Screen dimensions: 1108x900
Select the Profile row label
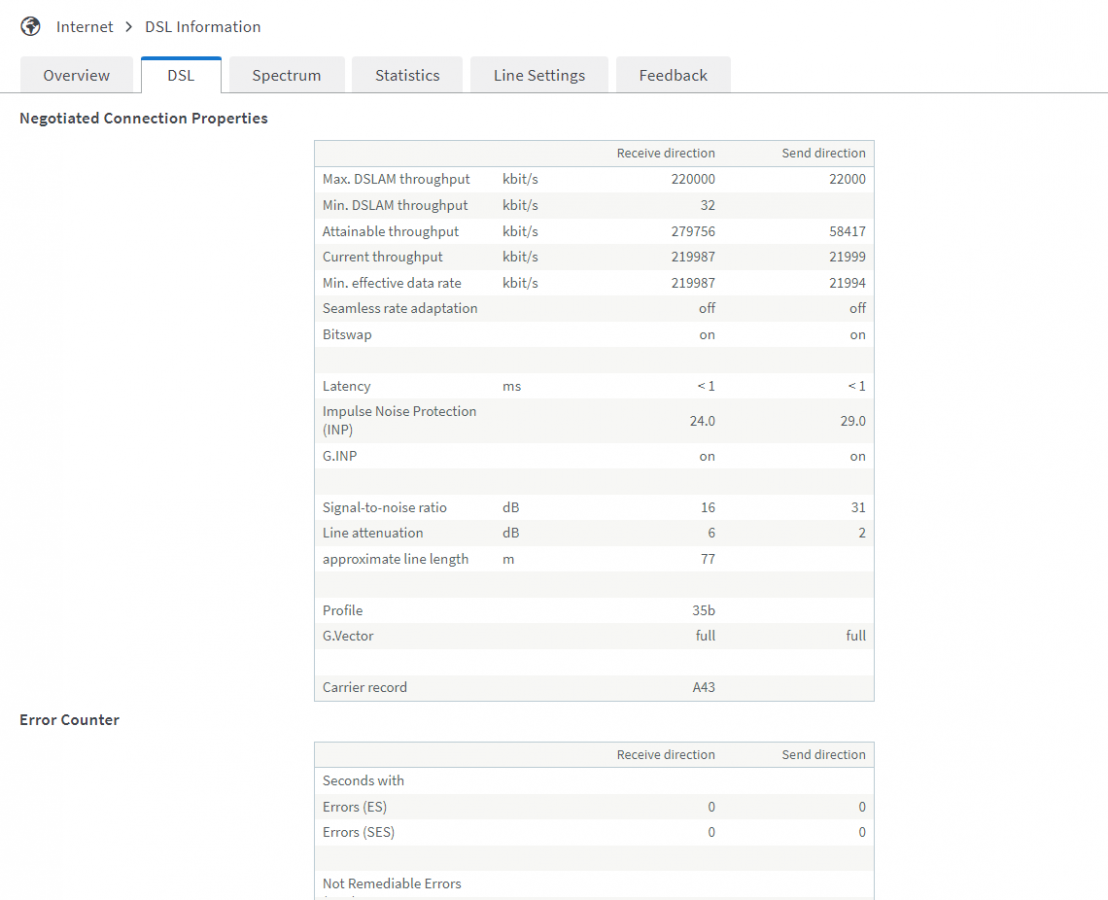coord(343,610)
